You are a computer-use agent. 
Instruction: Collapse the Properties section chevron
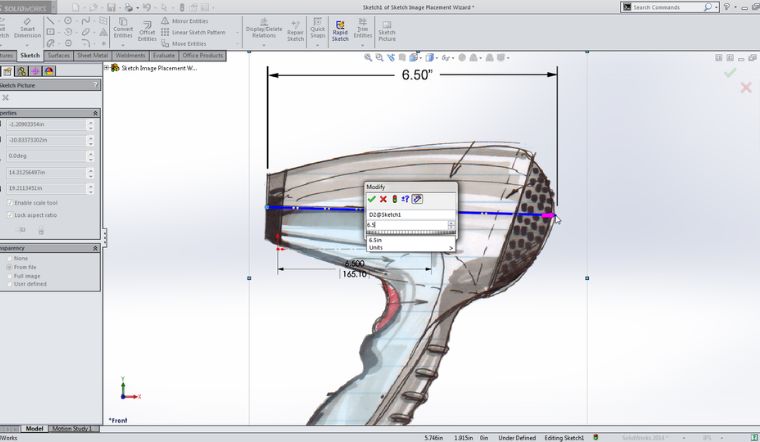pos(95,113)
